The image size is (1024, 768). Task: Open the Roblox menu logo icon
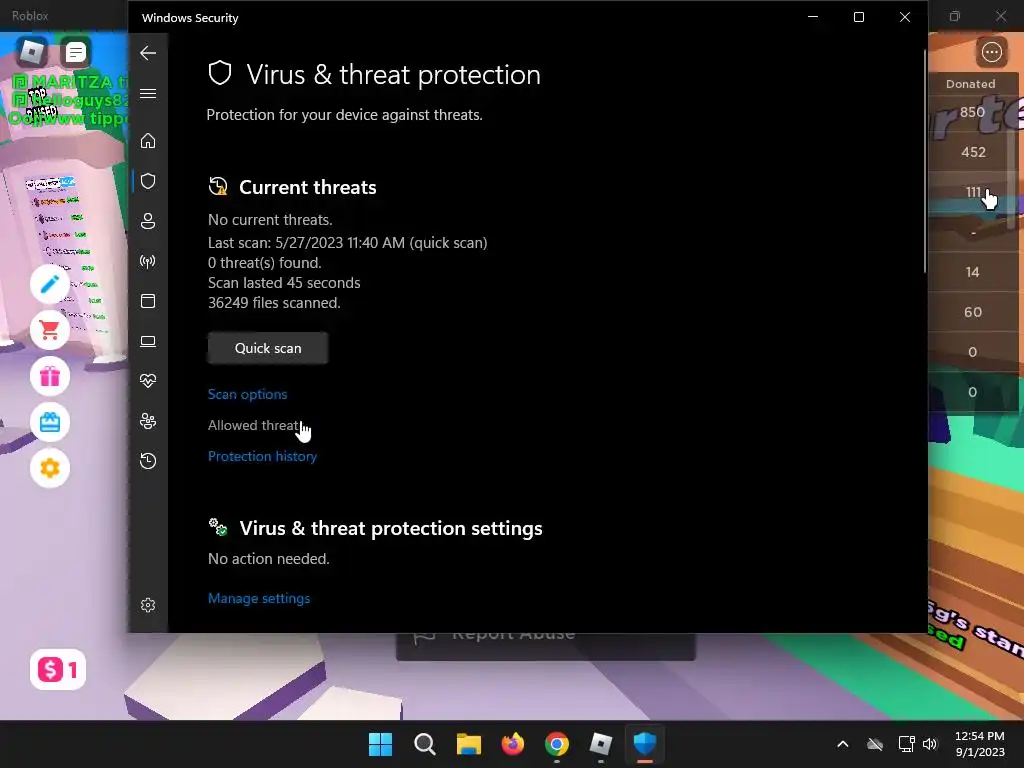(x=32, y=52)
